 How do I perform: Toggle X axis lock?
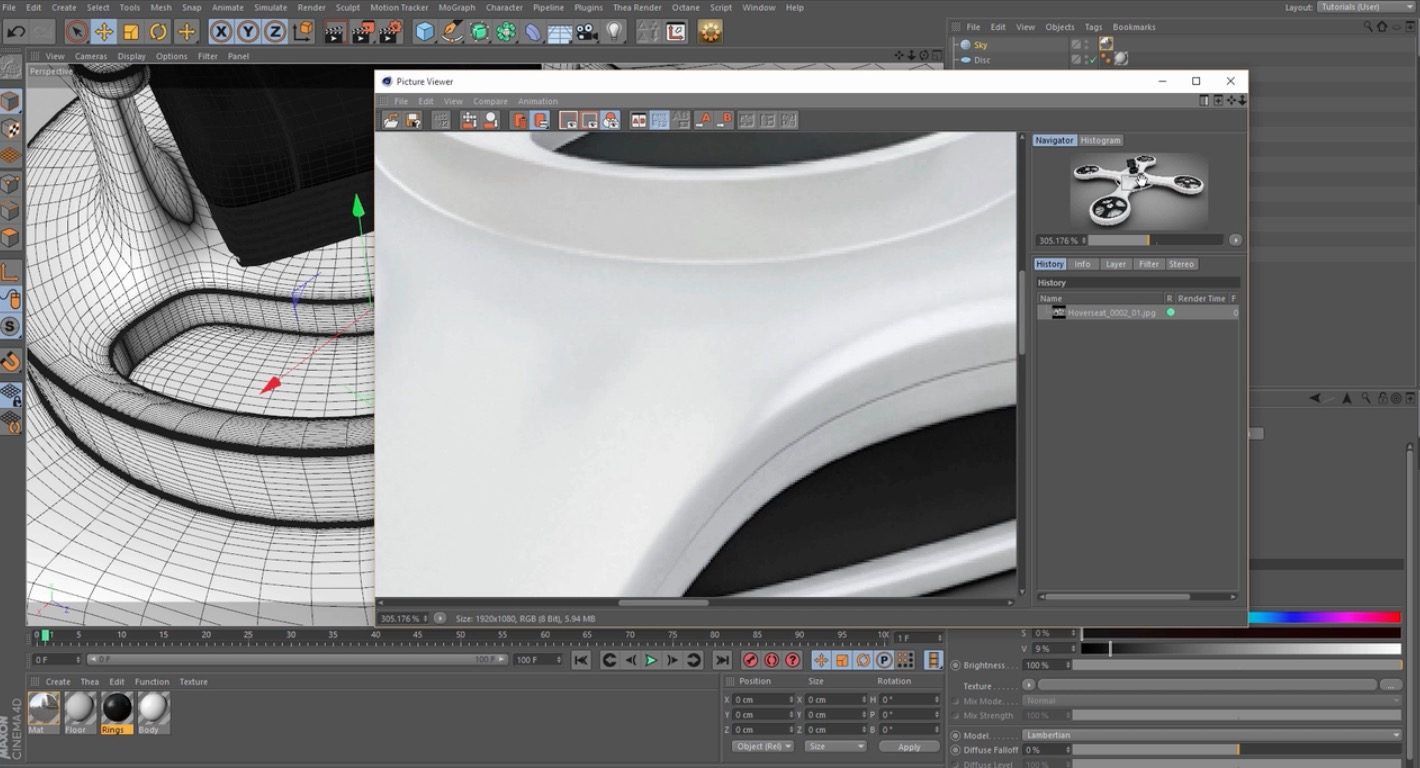221,32
